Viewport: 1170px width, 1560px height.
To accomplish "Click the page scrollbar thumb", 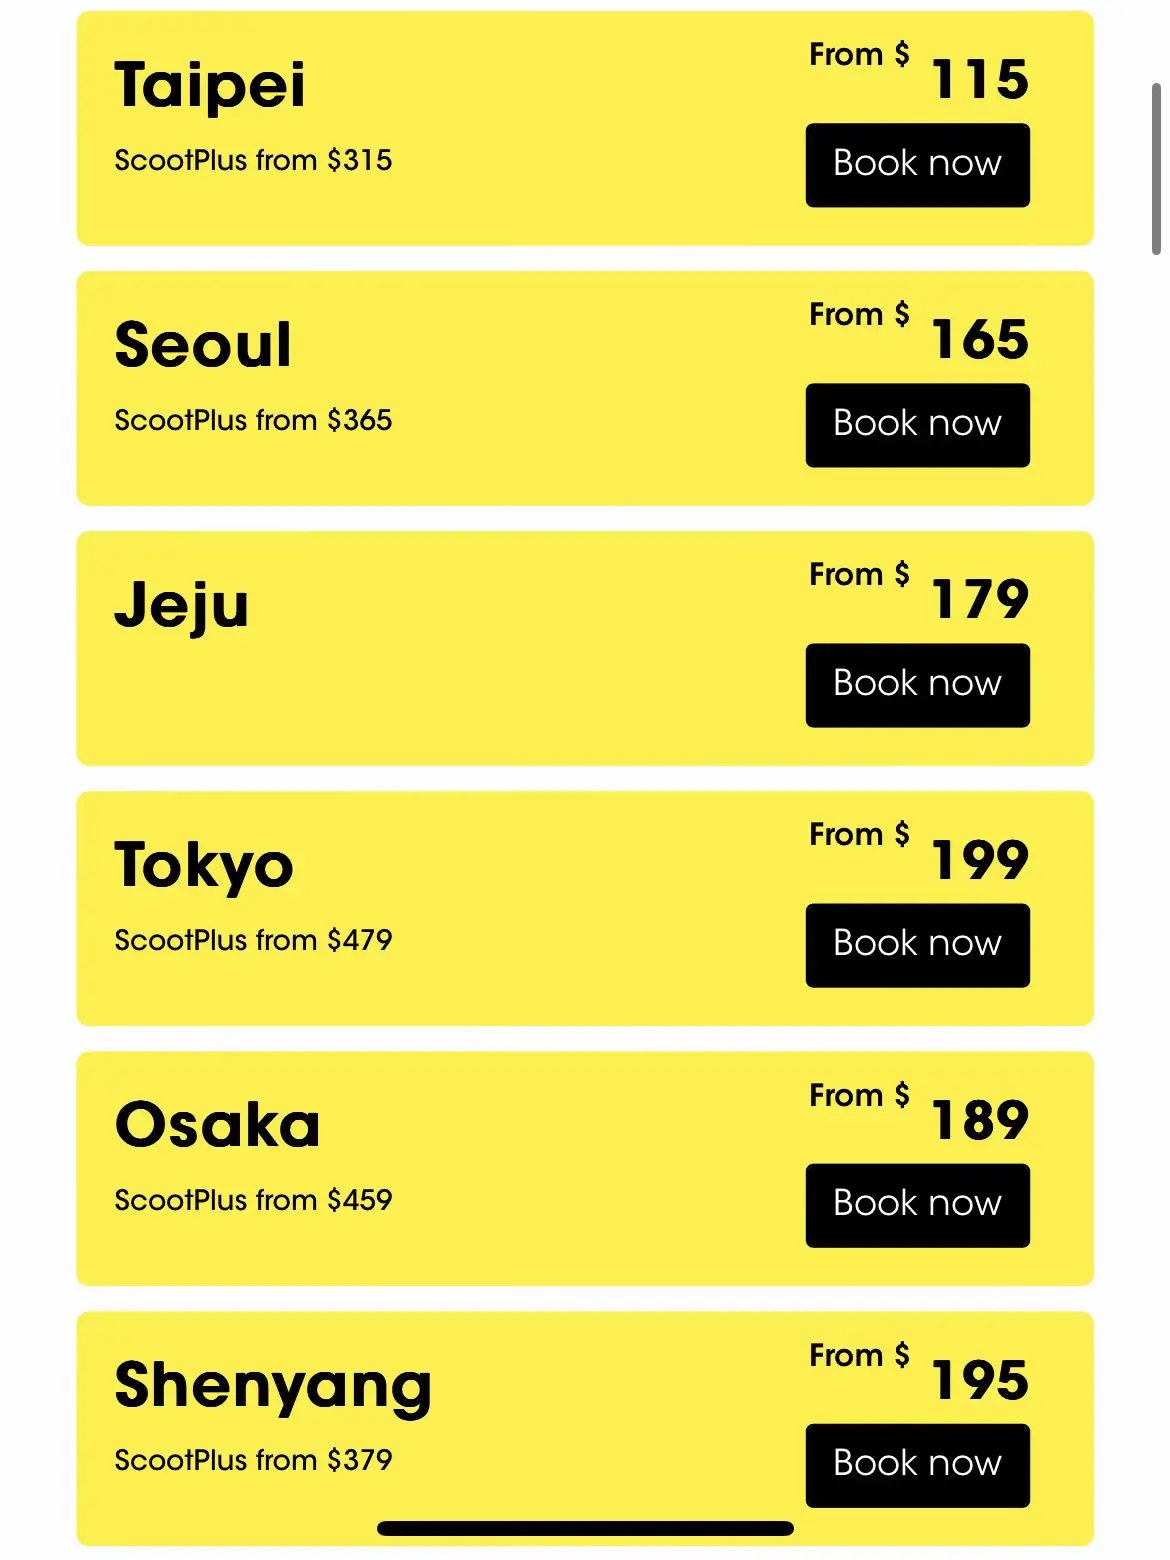I will (1156, 170).
